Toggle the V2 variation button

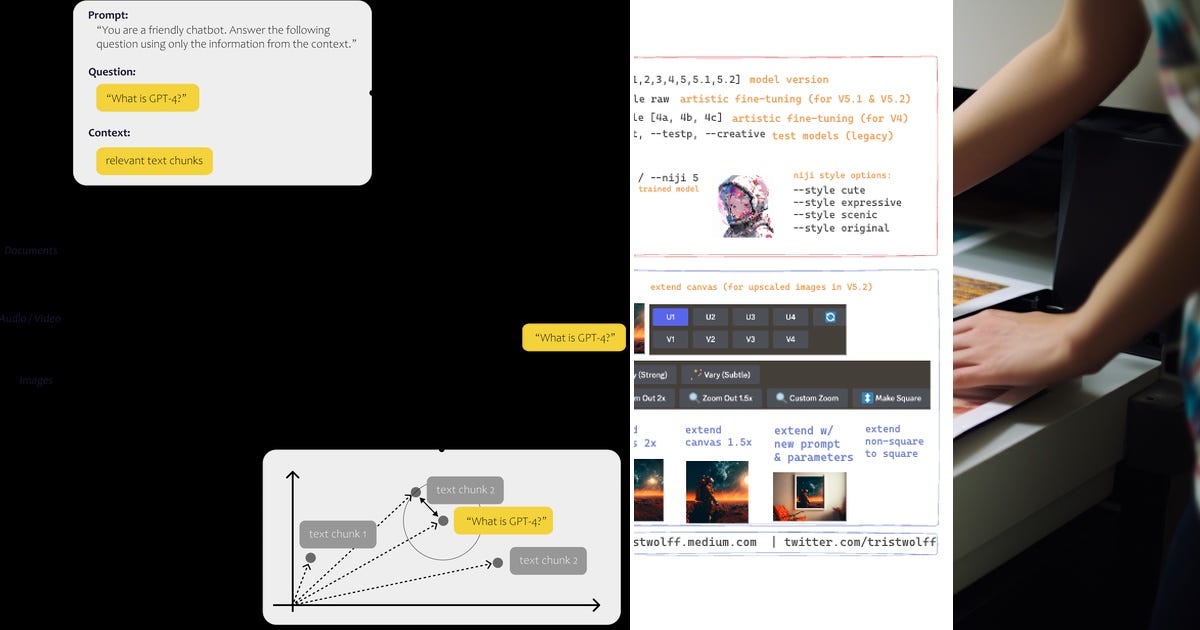tap(710, 340)
